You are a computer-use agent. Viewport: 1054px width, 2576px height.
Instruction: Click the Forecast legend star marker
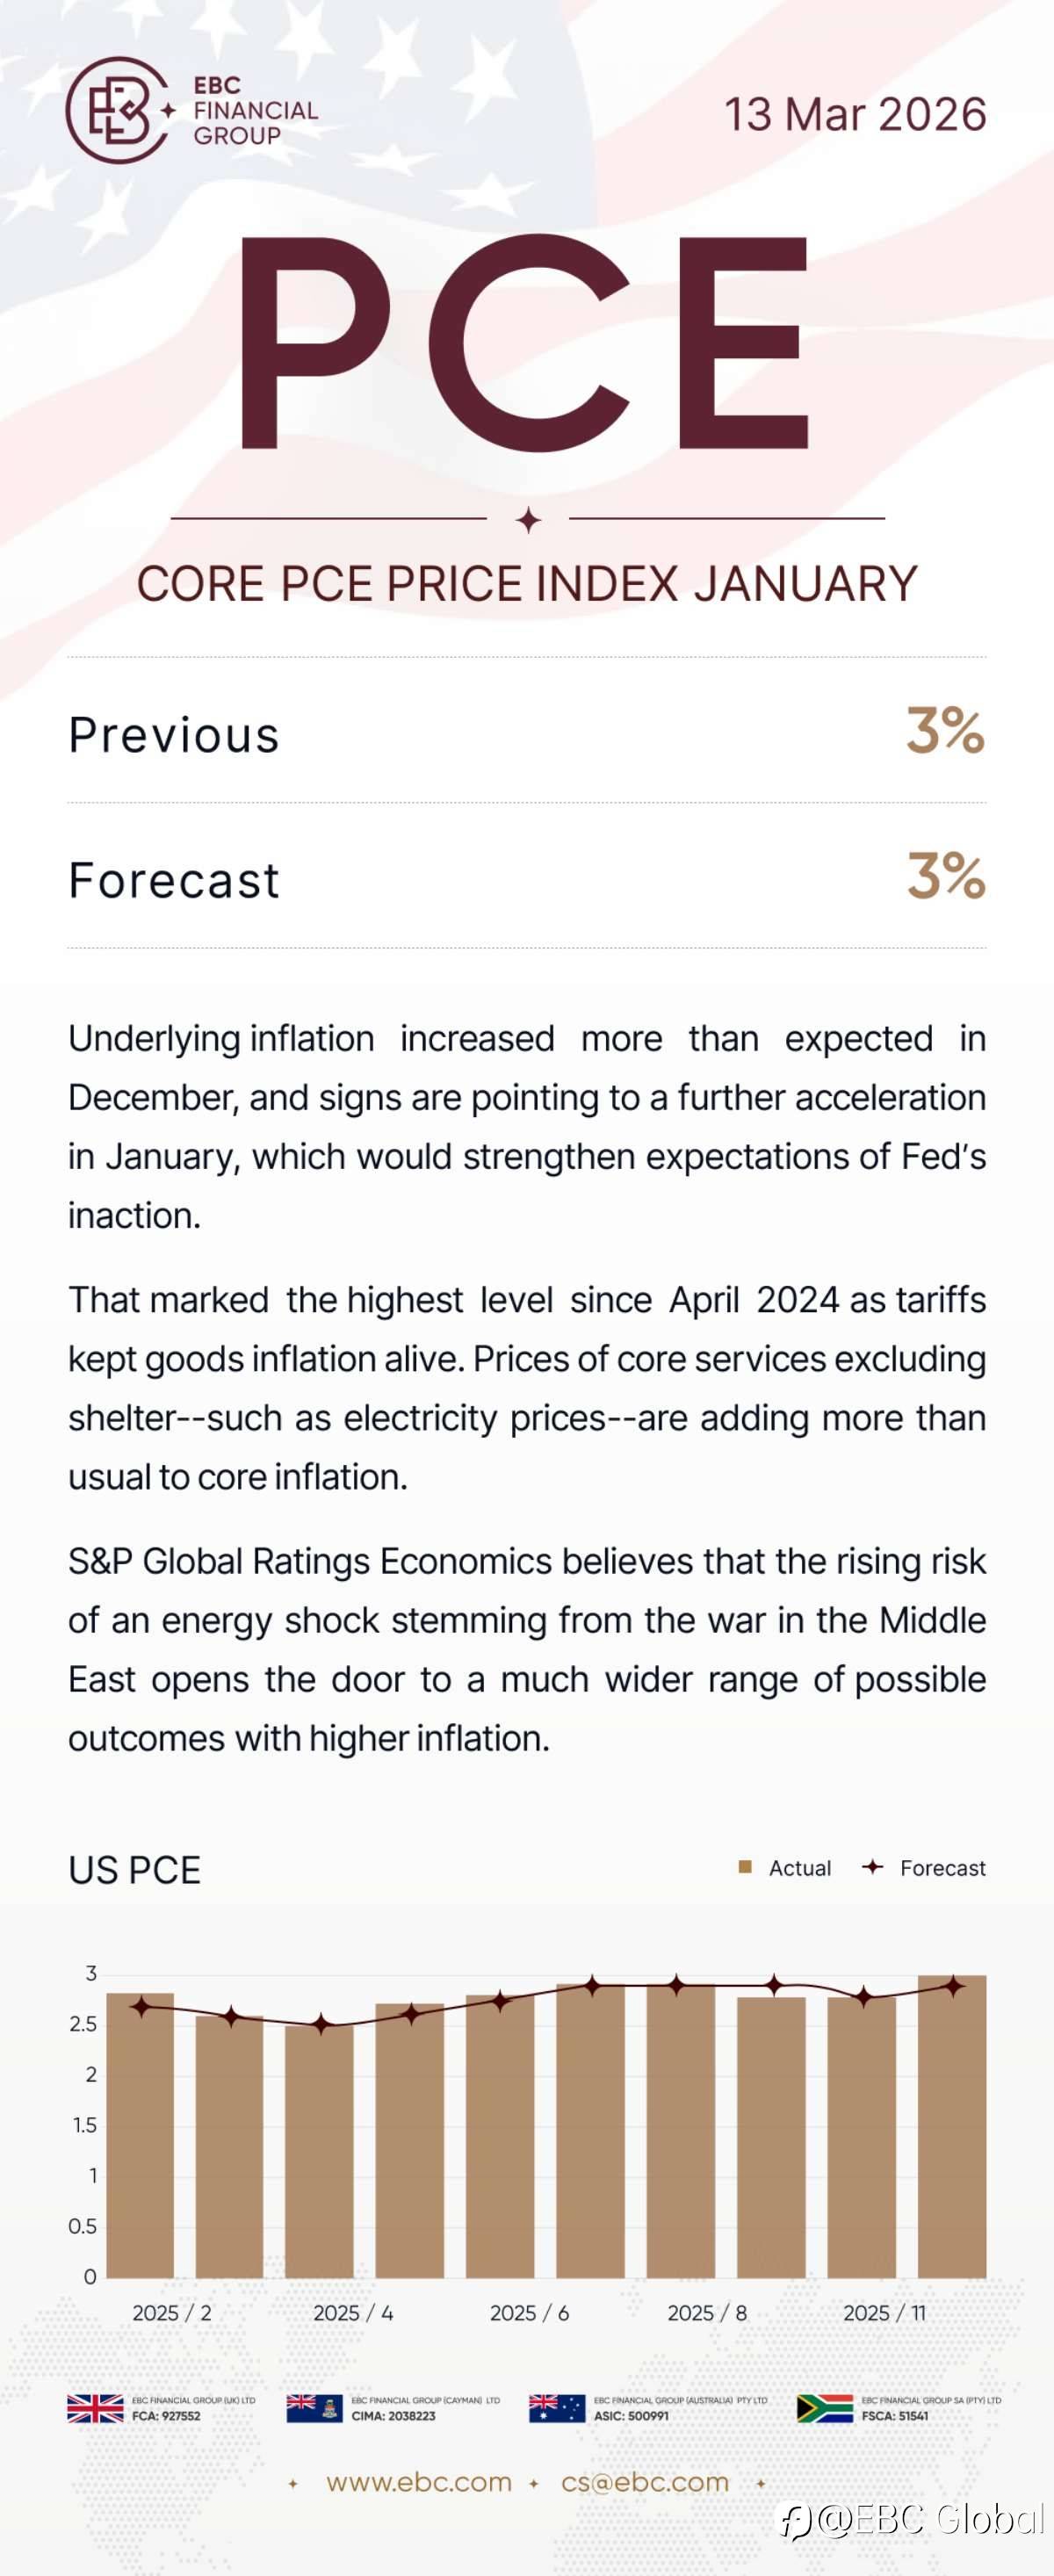(x=873, y=1867)
